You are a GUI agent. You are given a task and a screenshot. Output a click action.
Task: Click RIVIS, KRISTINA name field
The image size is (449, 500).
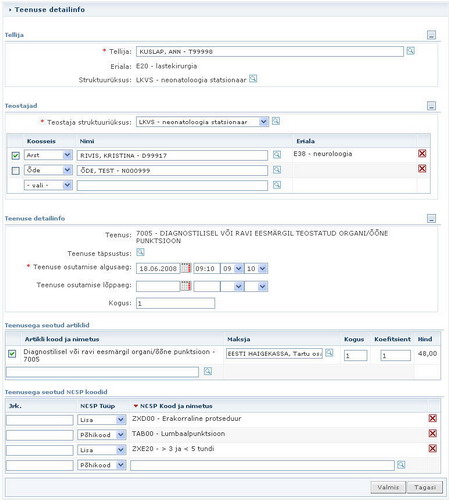172,155
